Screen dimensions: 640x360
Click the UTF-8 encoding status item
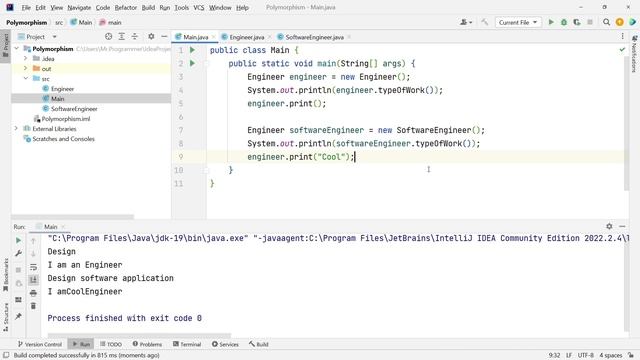[585, 355]
